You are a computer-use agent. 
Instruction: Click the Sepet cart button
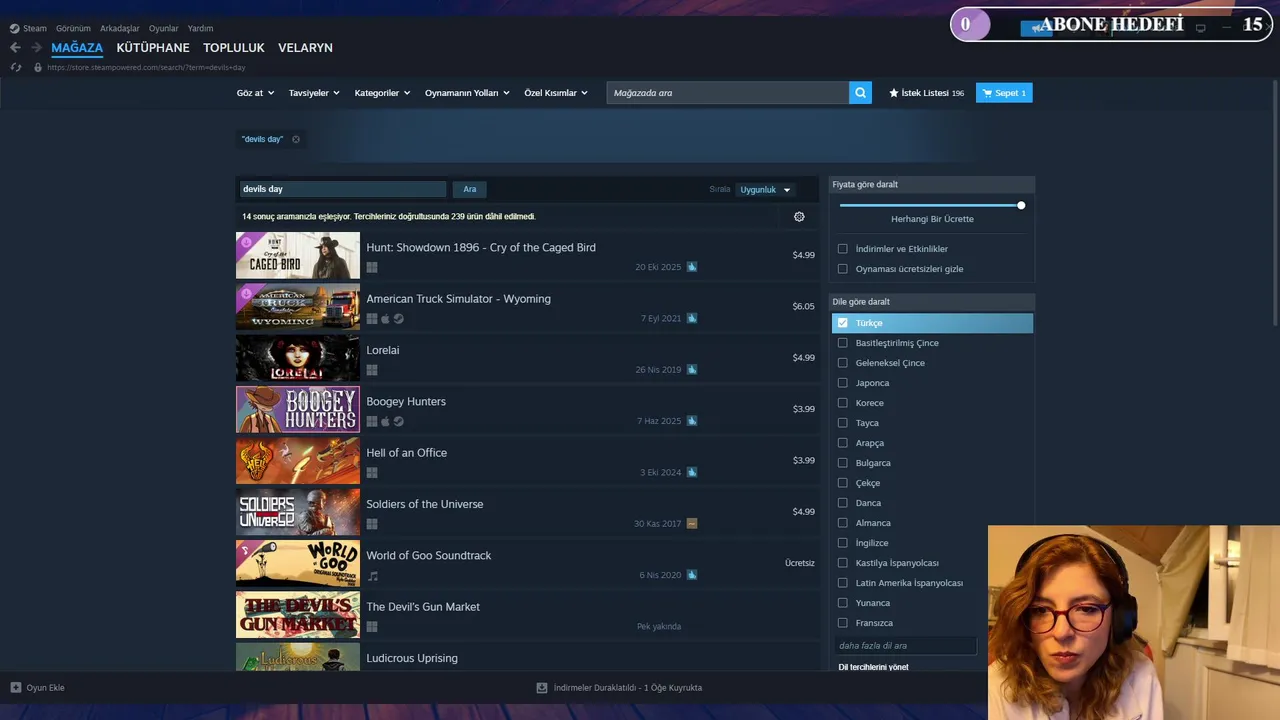coord(1004,93)
